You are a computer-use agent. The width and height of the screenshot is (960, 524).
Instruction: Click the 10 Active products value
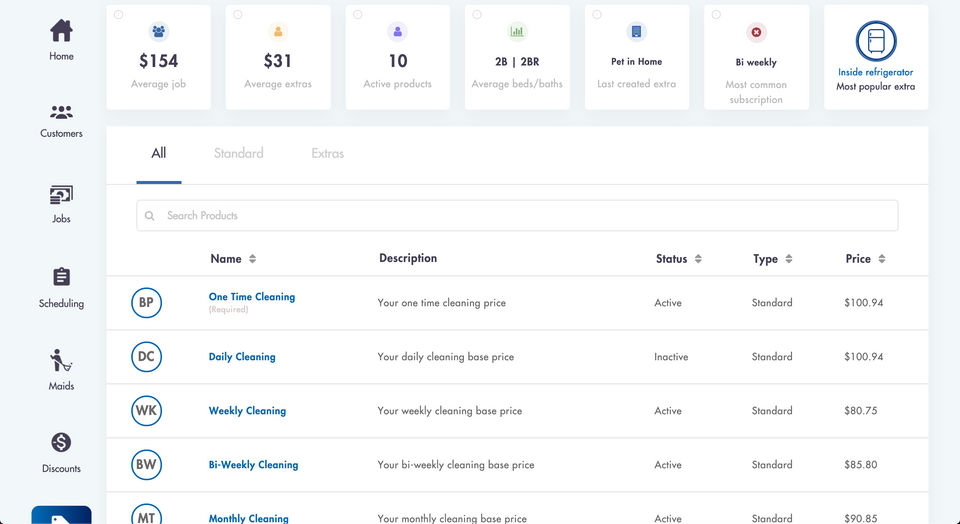398,61
